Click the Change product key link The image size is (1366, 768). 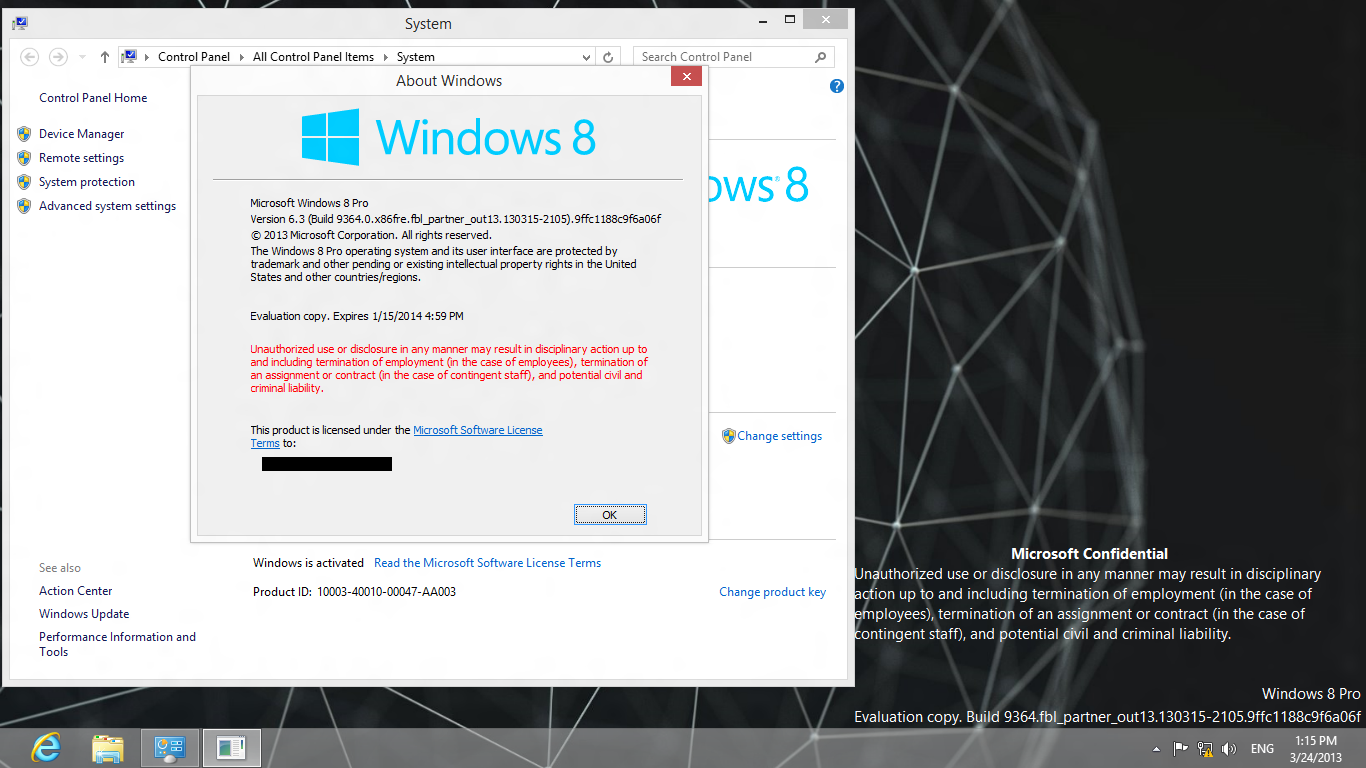pos(772,592)
